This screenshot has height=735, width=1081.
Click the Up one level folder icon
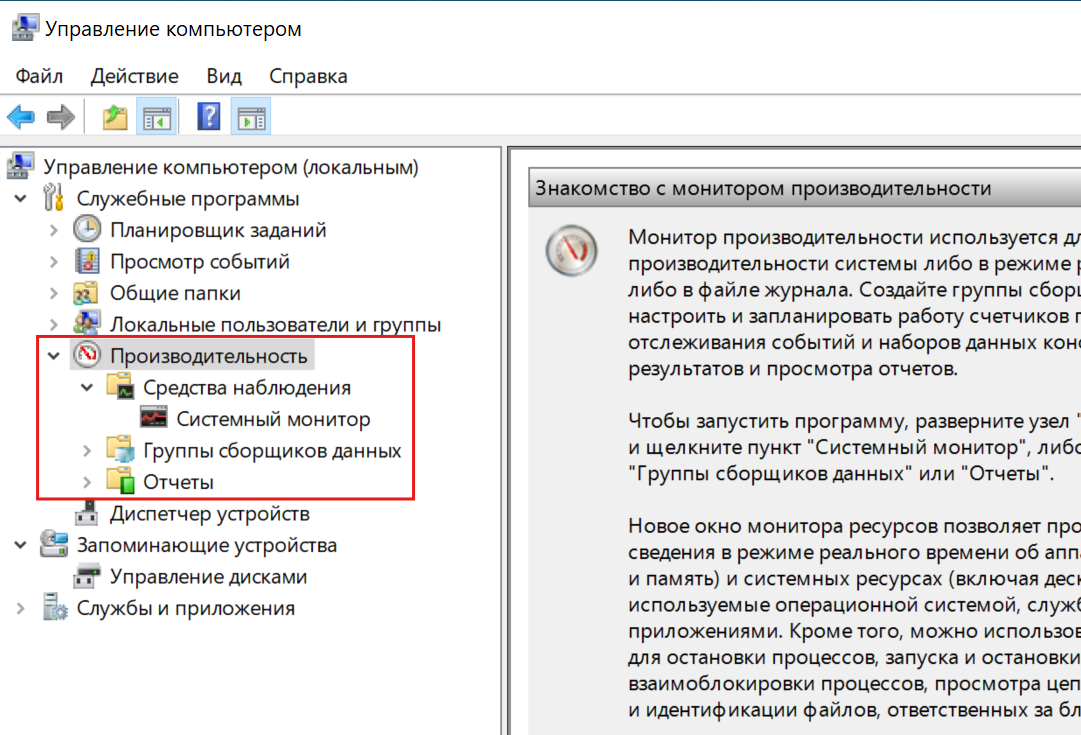115,117
